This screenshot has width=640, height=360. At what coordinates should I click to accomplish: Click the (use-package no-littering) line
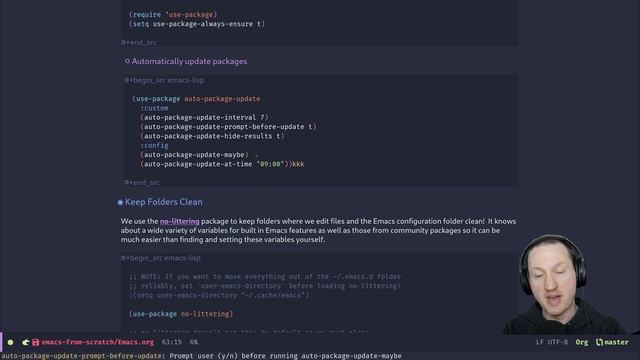tap(181, 314)
